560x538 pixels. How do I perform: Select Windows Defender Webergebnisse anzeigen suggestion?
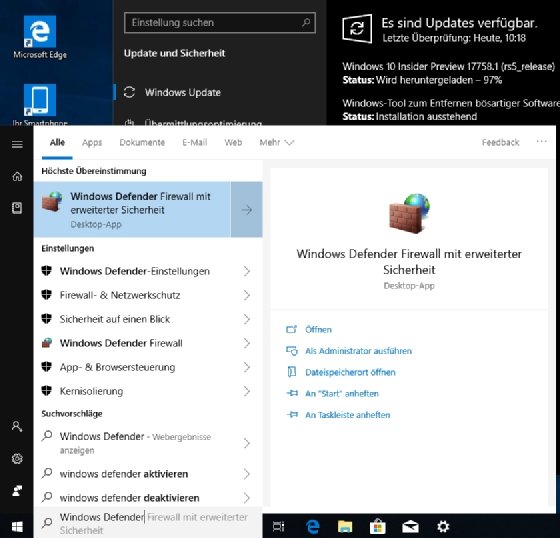[x=148, y=443]
